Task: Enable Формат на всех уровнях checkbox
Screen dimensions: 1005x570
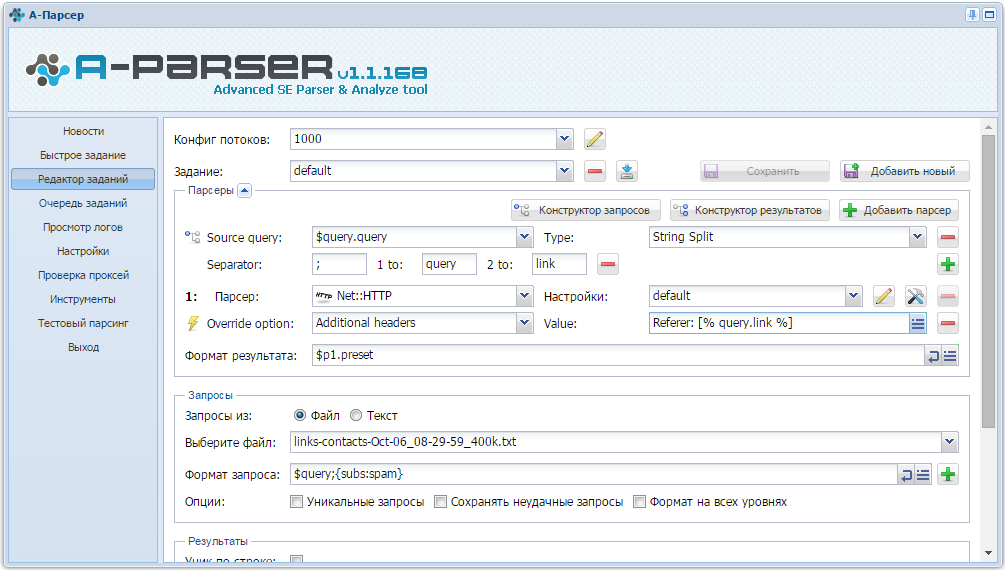Action: pos(639,502)
